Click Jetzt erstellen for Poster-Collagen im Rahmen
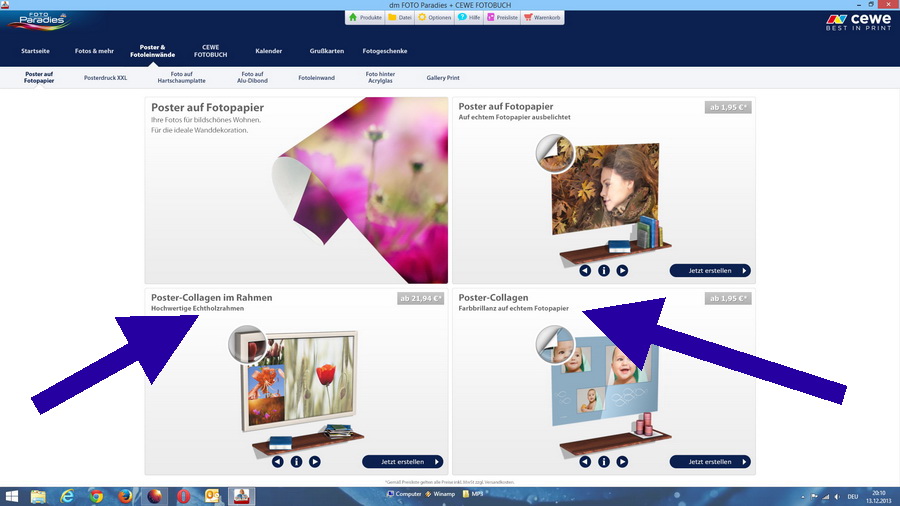 402,461
